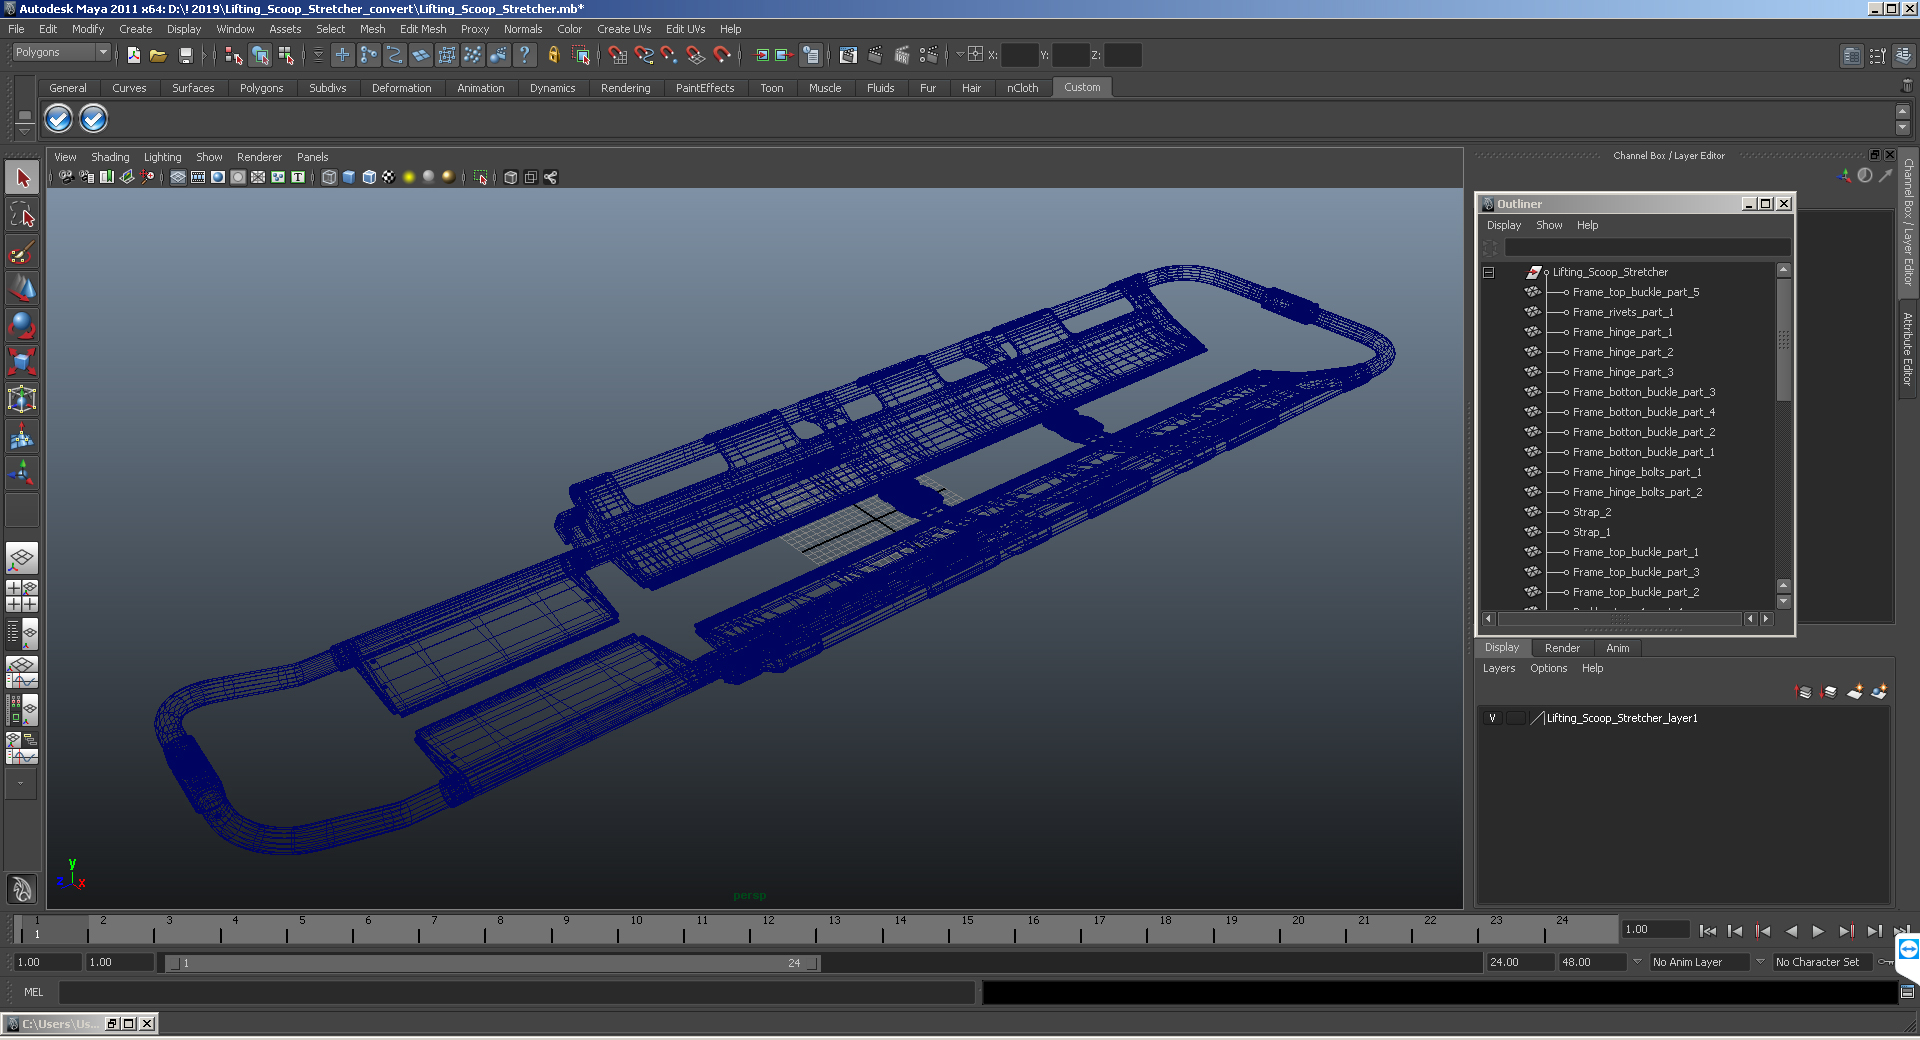Open the shelf options down arrow menu
The image size is (1920, 1040).
[25, 131]
